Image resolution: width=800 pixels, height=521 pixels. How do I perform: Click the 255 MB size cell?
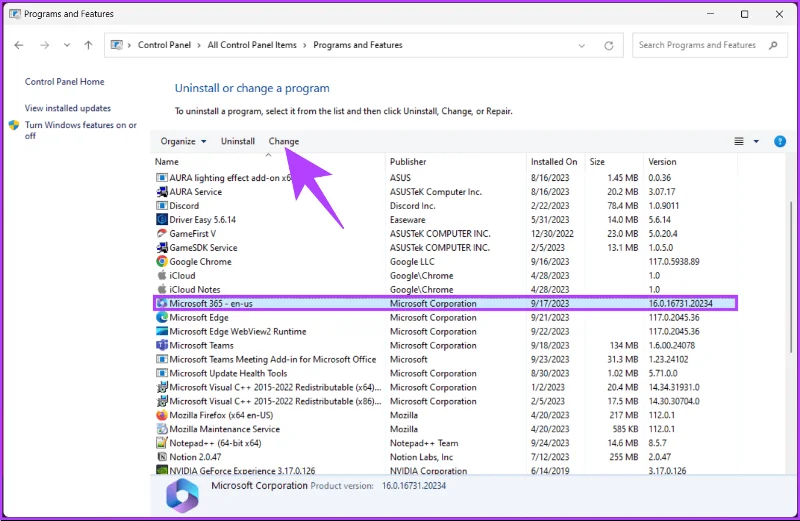click(x=623, y=457)
